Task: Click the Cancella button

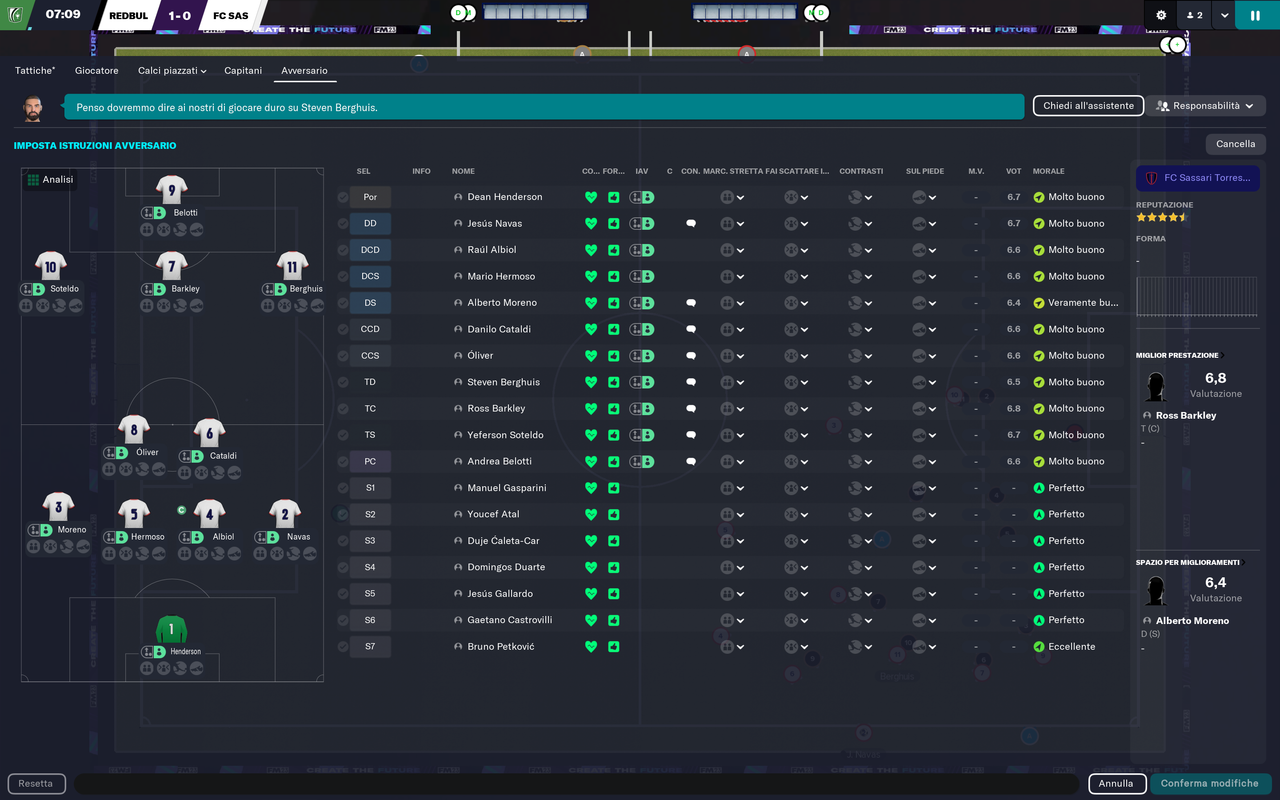Action: (1235, 144)
